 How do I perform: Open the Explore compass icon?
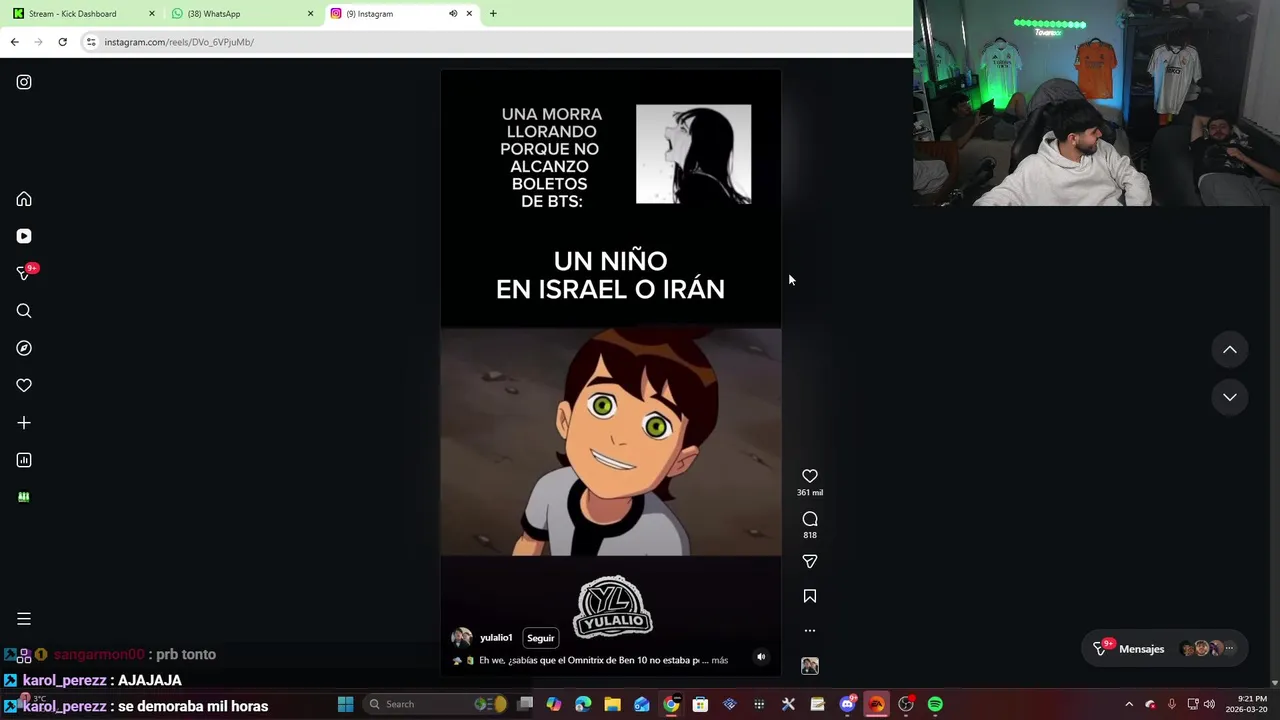coord(24,348)
